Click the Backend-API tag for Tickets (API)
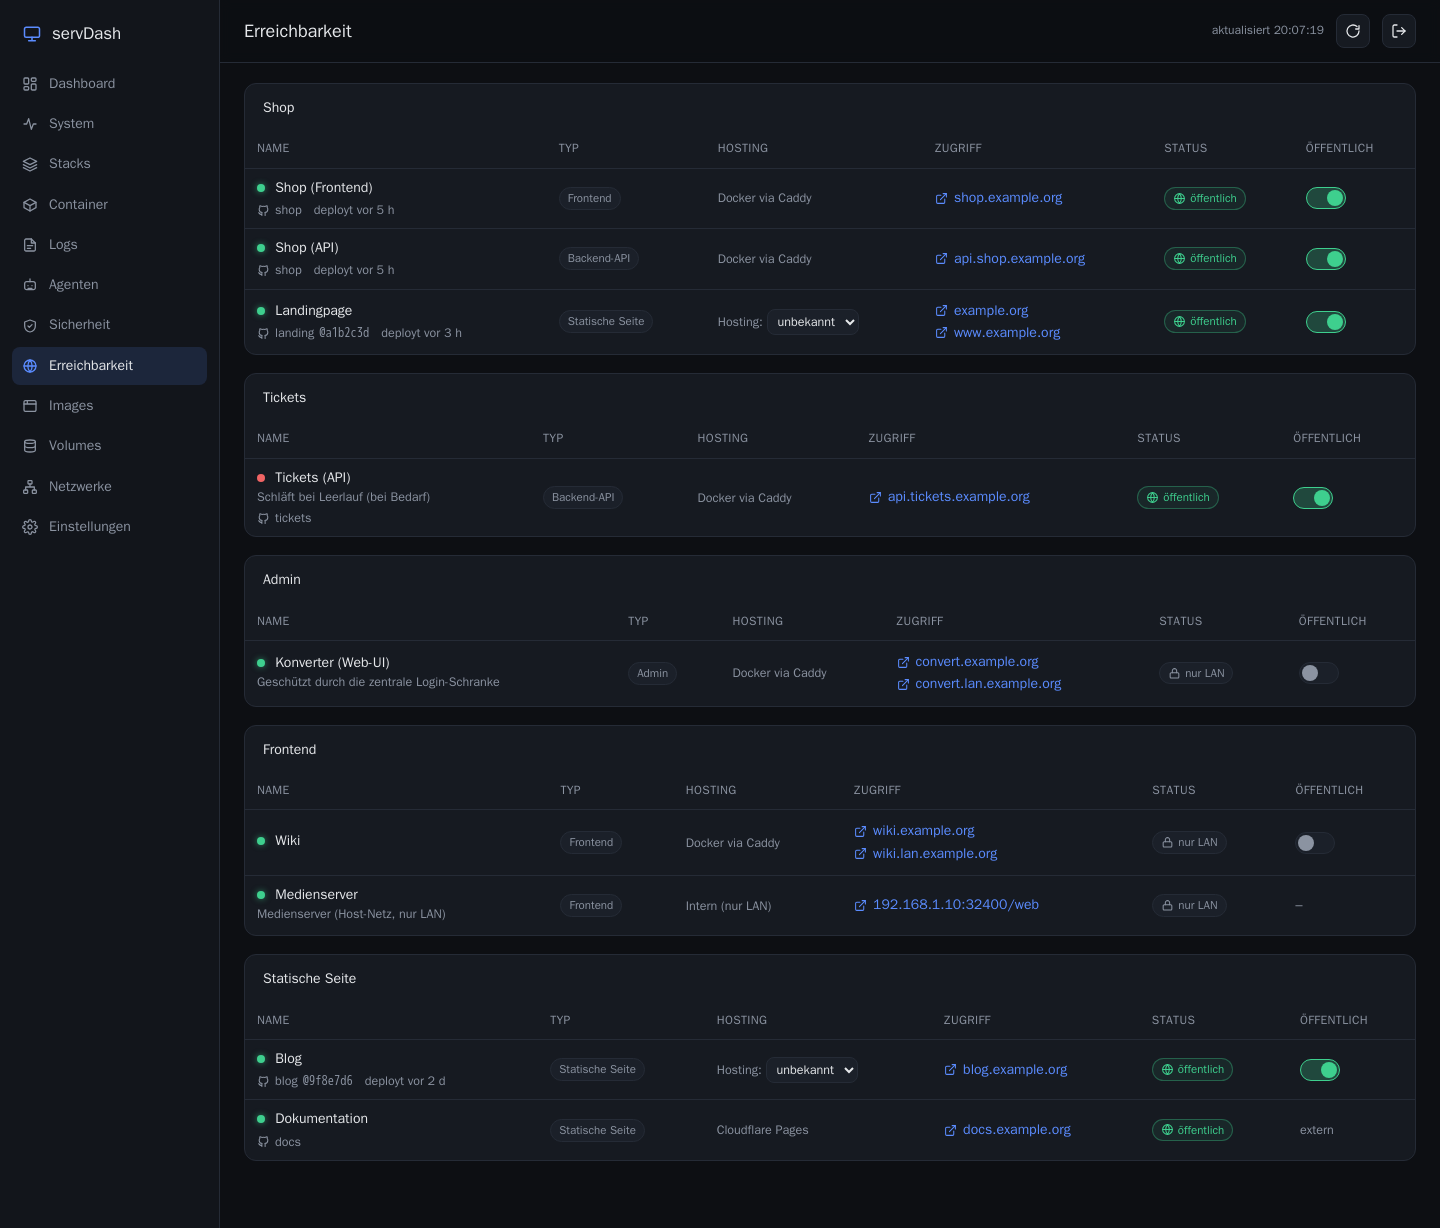Screen dimensions: 1440x1228 tap(583, 498)
